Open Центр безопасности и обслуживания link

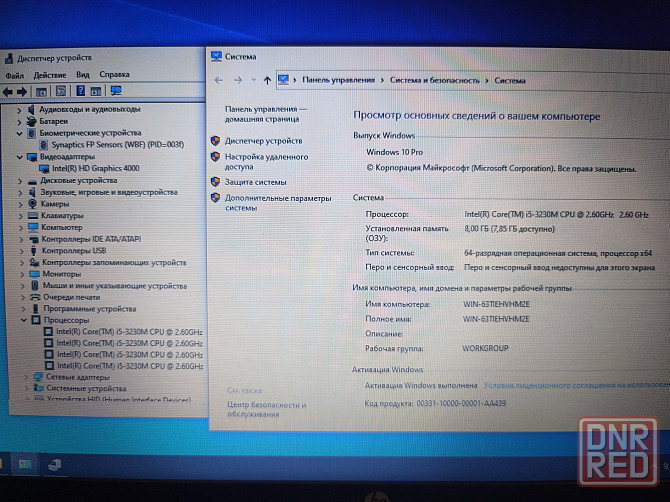tap(267, 409)
